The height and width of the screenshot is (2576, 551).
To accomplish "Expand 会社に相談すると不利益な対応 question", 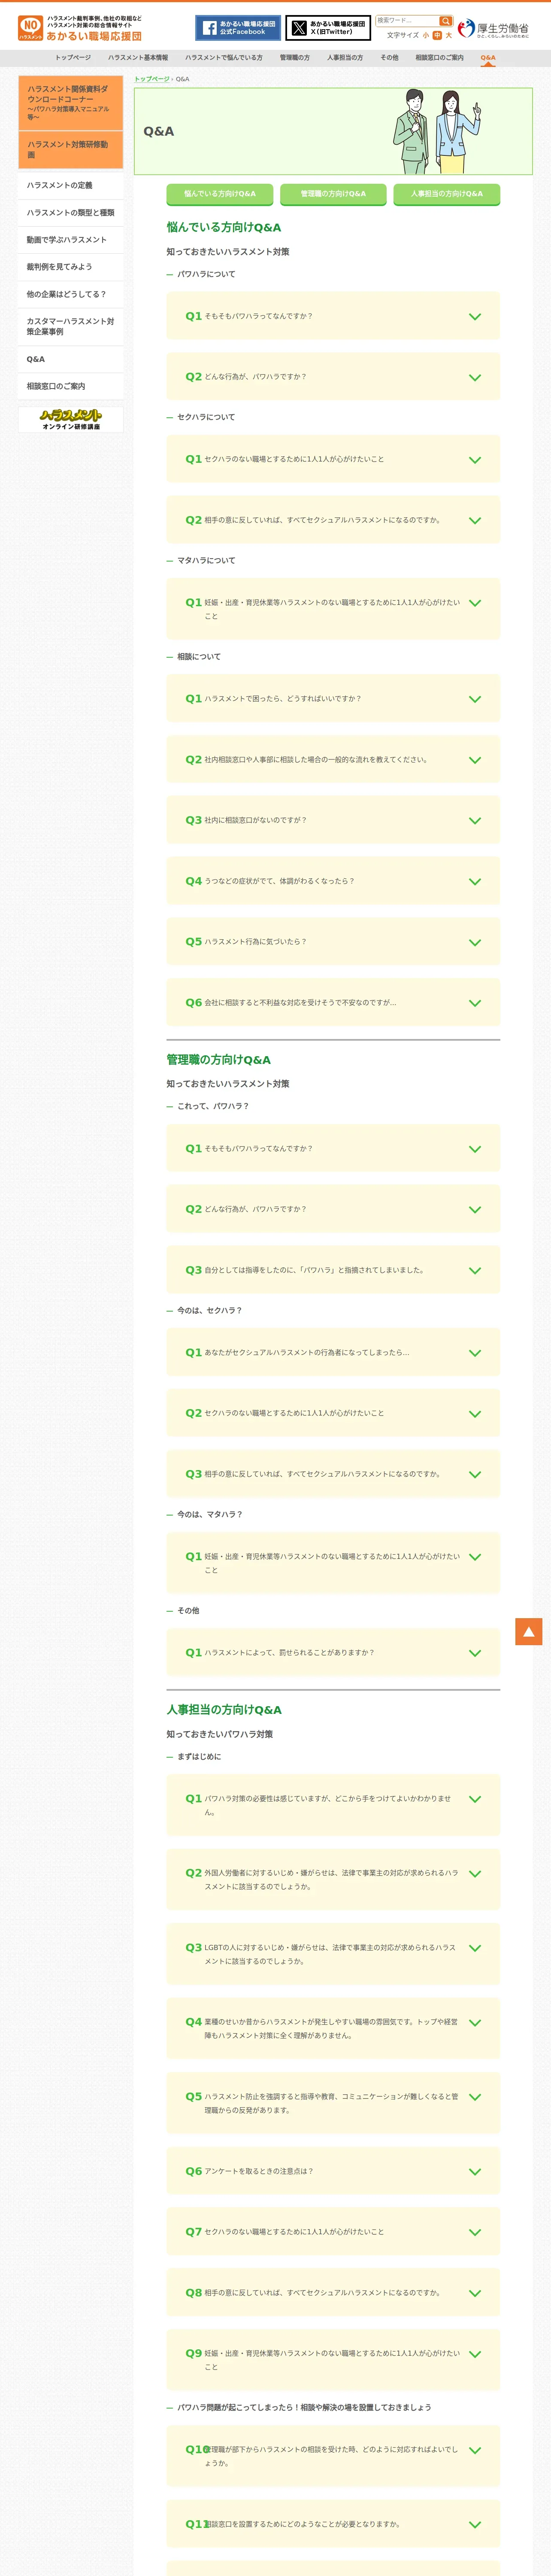I will (333, 1003).
